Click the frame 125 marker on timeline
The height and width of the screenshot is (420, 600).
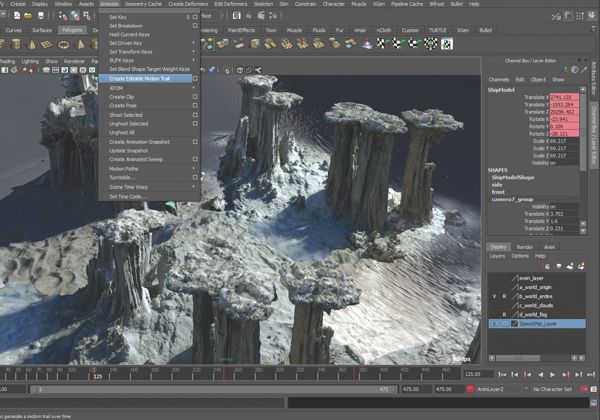[x=93, y=374]
